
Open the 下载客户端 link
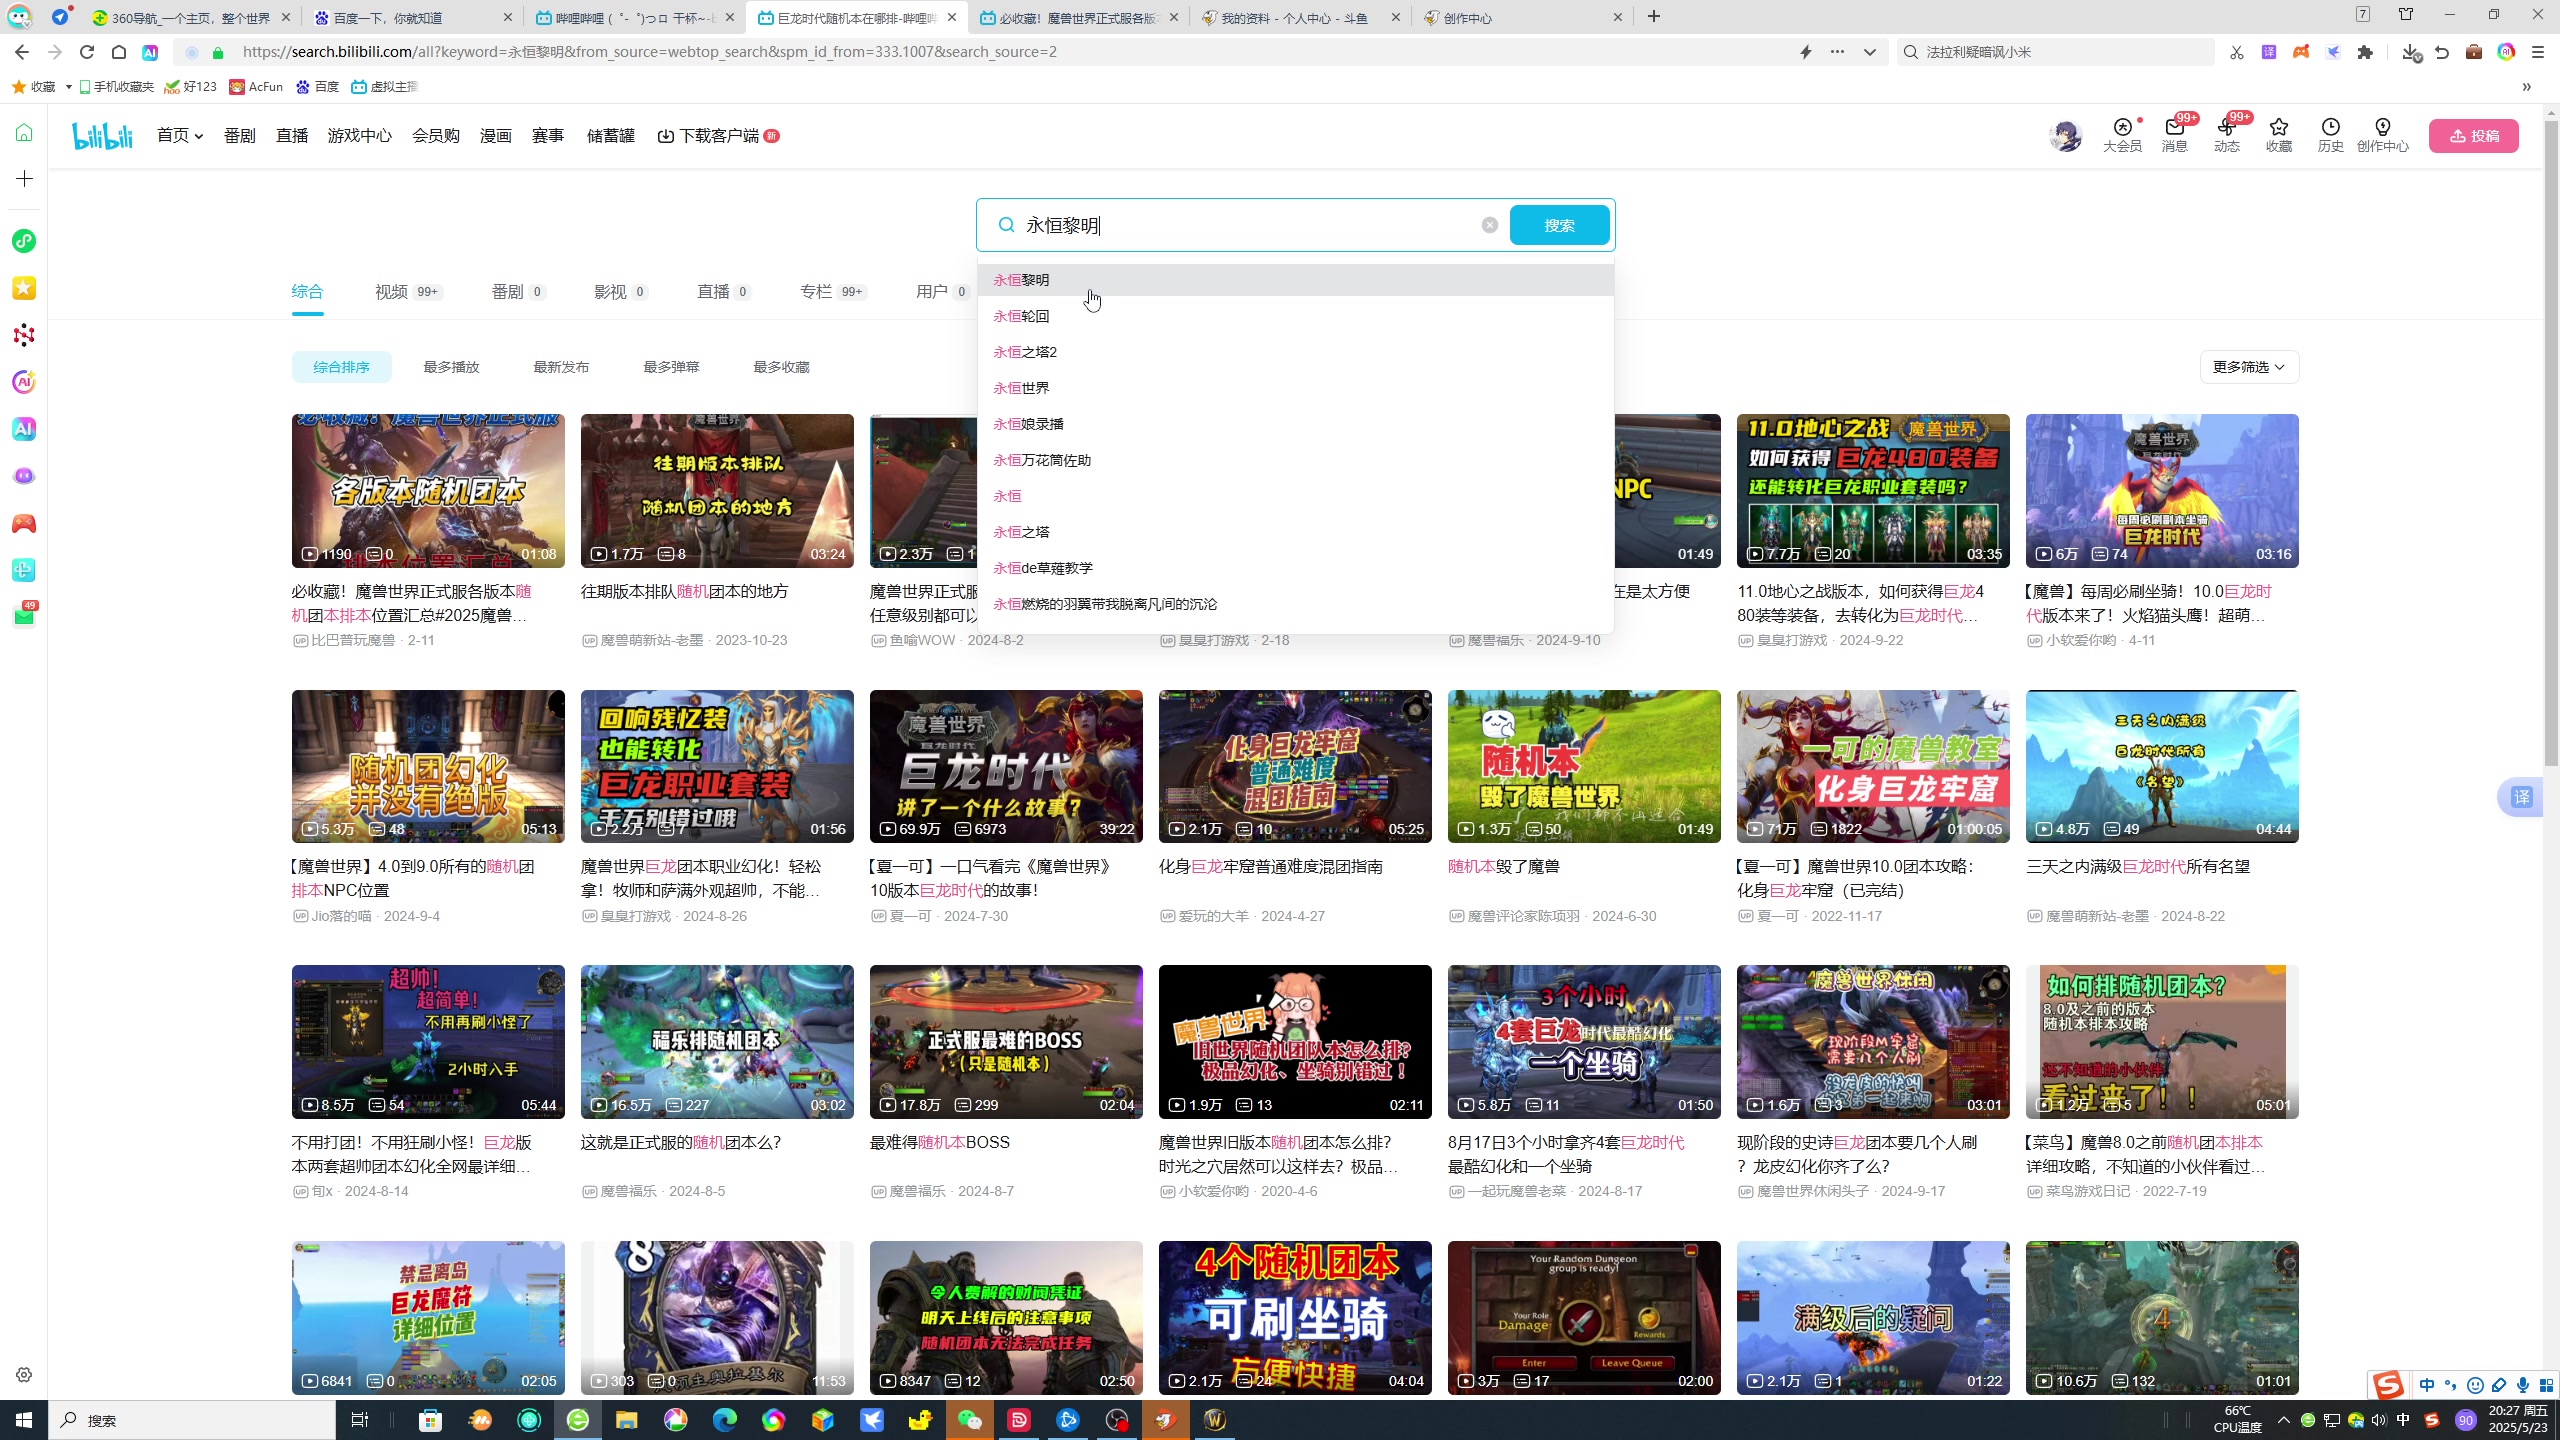click(718, 135)
